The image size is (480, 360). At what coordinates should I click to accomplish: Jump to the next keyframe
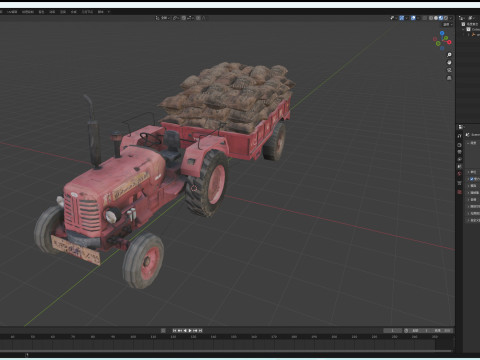195,331
